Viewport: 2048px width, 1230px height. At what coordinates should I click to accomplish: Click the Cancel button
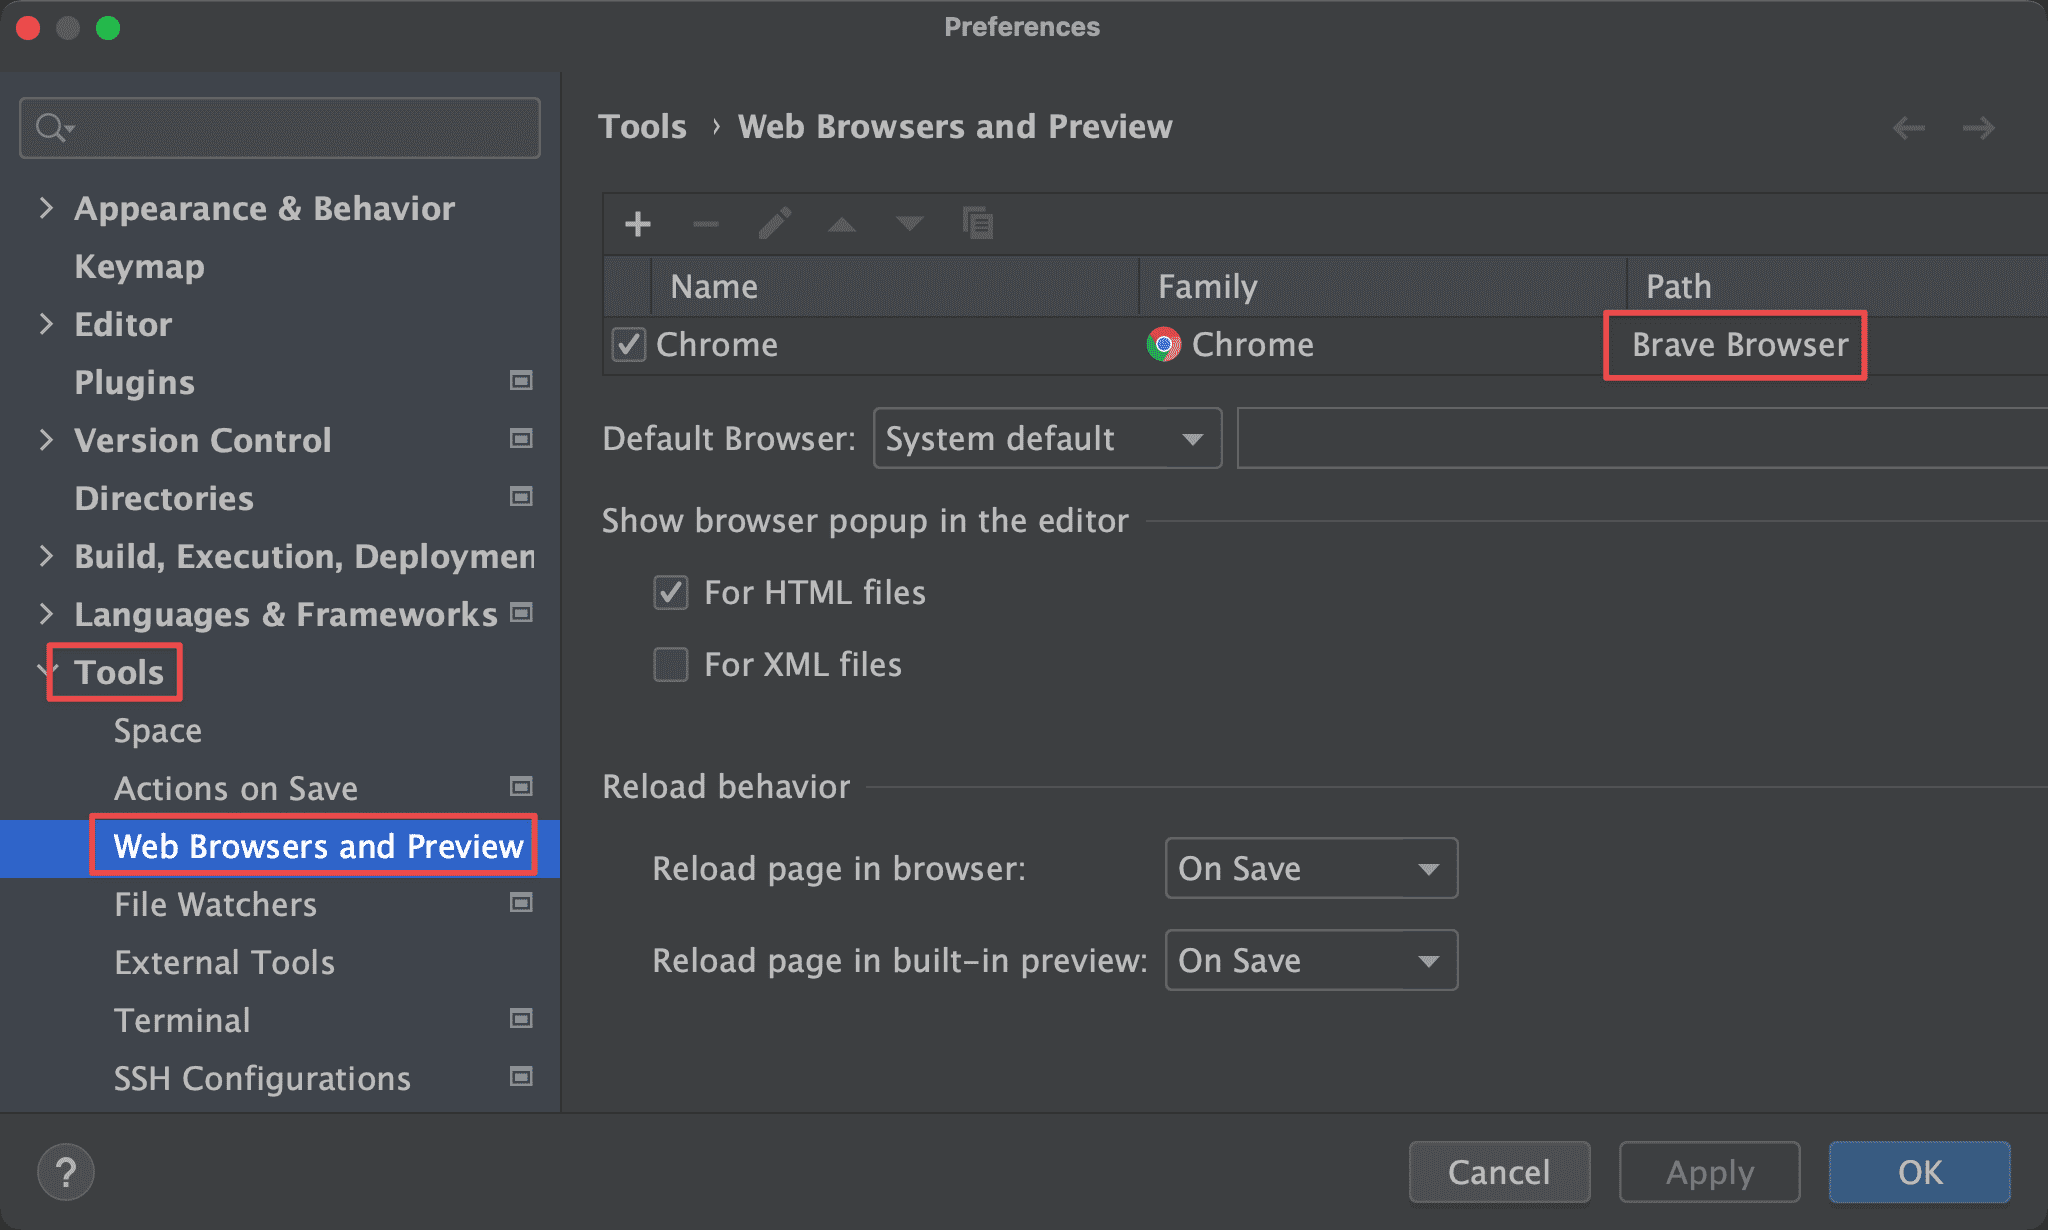point(1498,1172)
